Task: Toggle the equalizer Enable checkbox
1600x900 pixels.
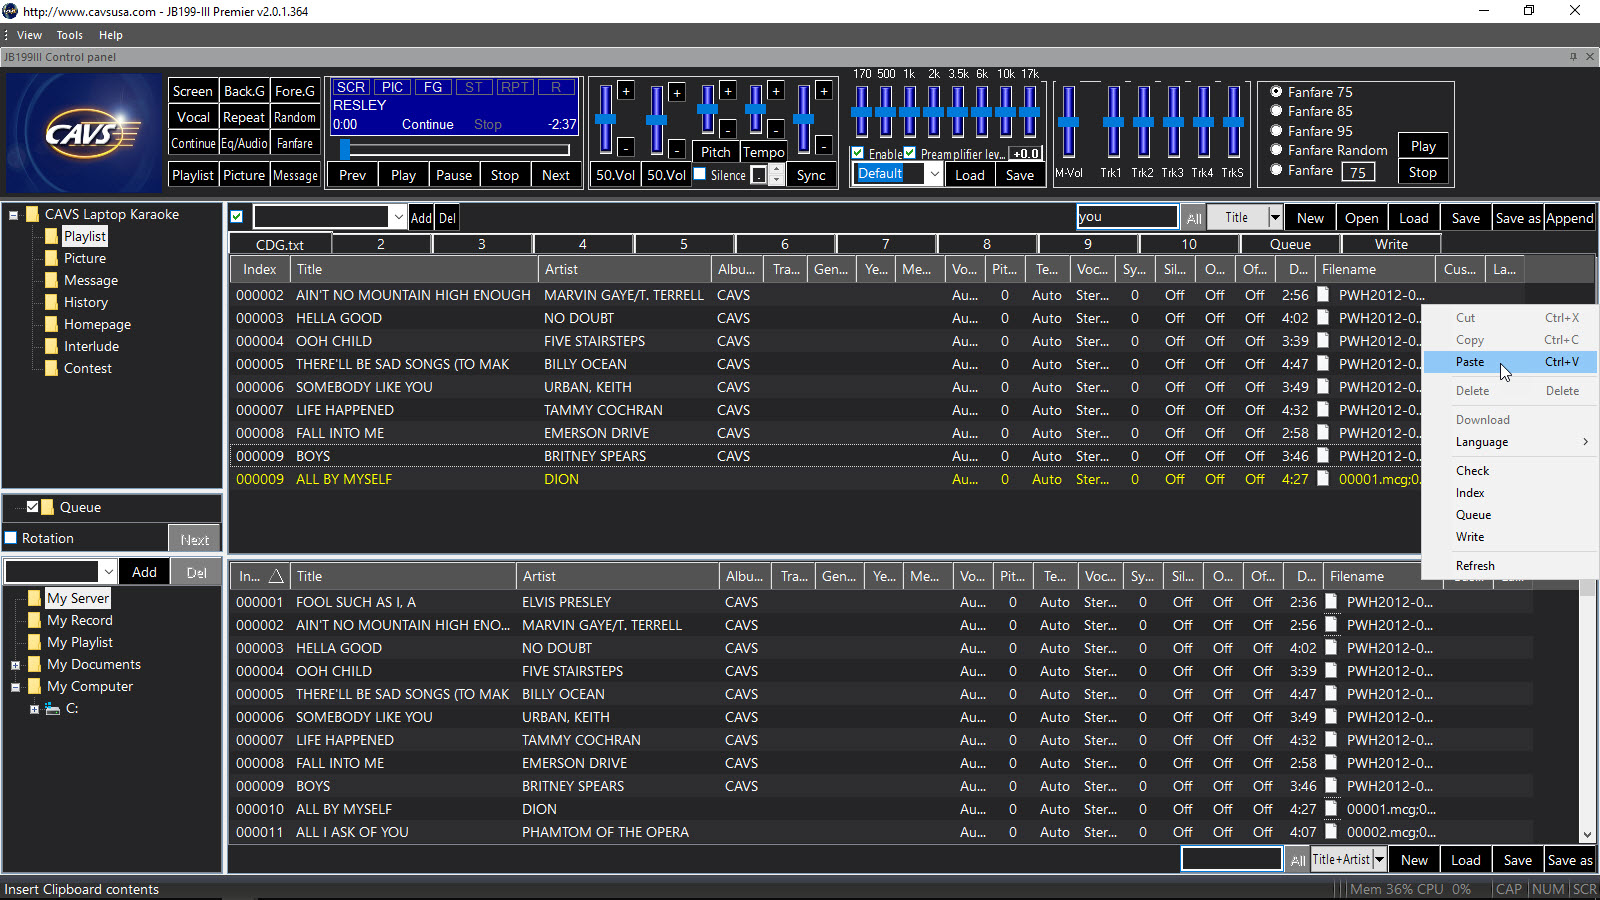Action: tap(858, 153)
